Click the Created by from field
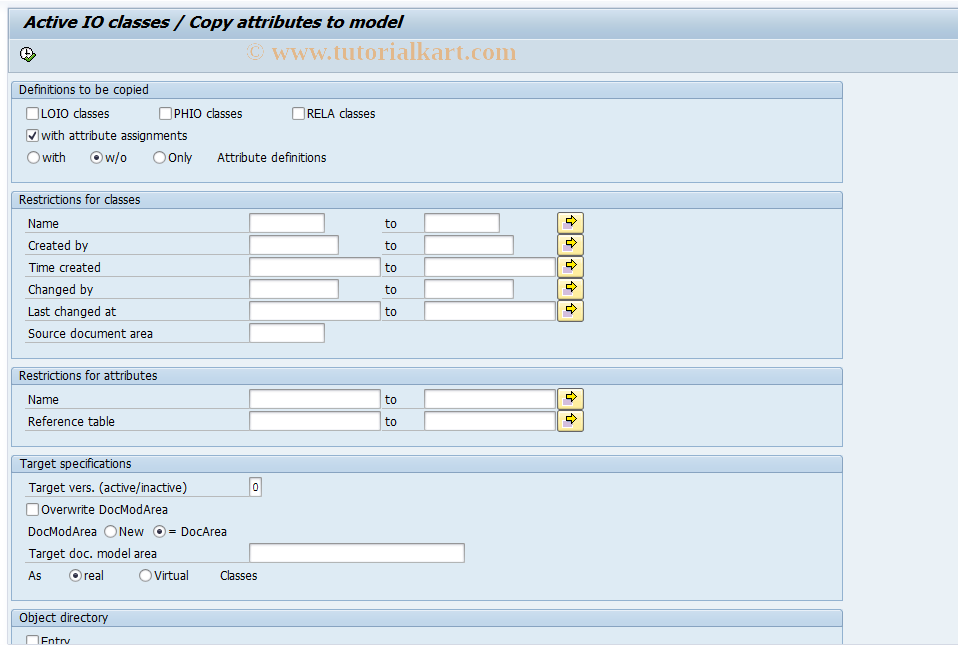Viewport: 958px width, 645px height. pyautogui.click(x=294, y=245)
